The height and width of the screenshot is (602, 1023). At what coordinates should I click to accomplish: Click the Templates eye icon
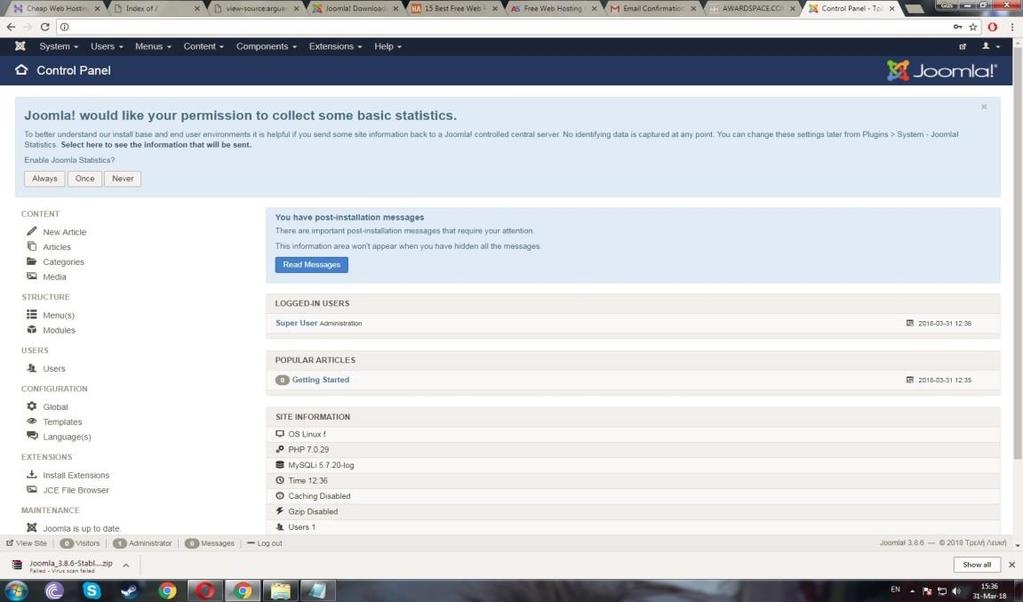click(31, 421)
